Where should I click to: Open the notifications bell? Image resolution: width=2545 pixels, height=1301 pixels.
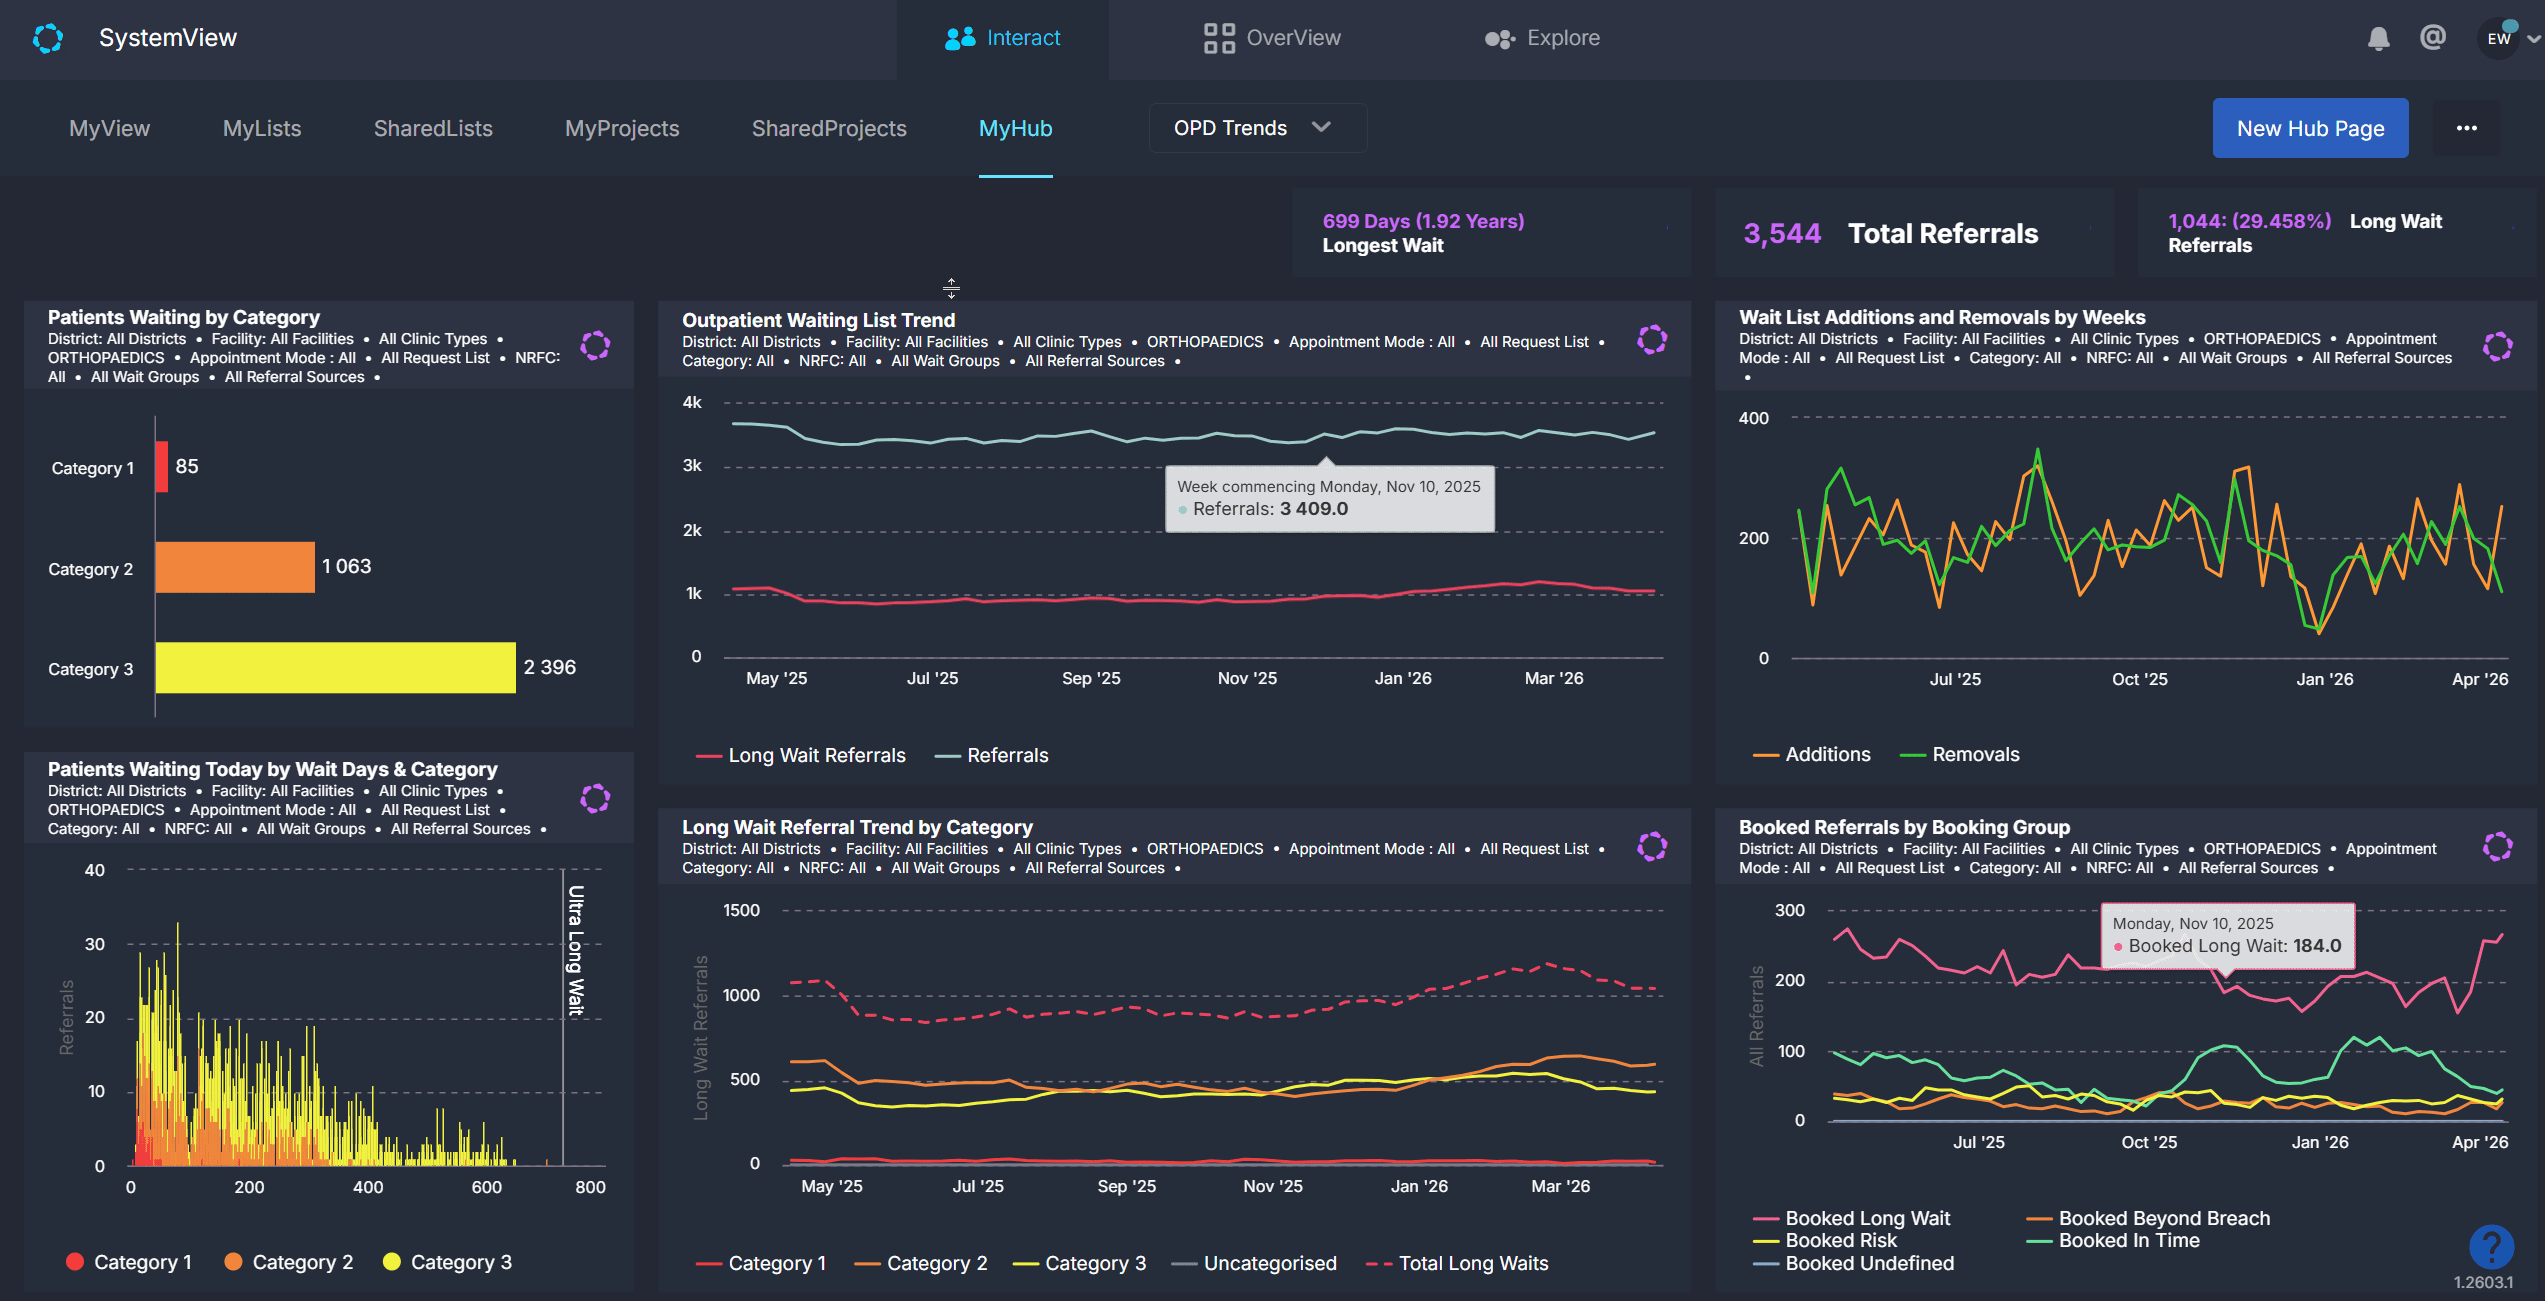(2378, 38)
